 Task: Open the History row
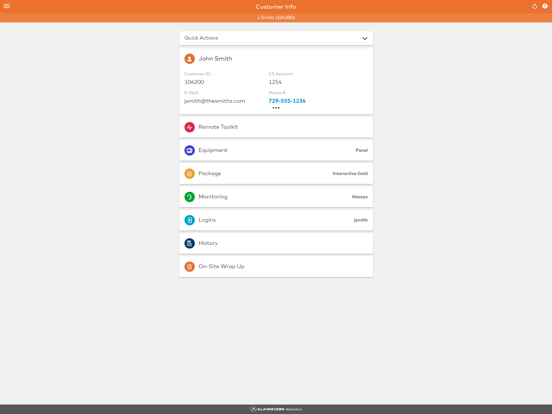pos(276,243)
